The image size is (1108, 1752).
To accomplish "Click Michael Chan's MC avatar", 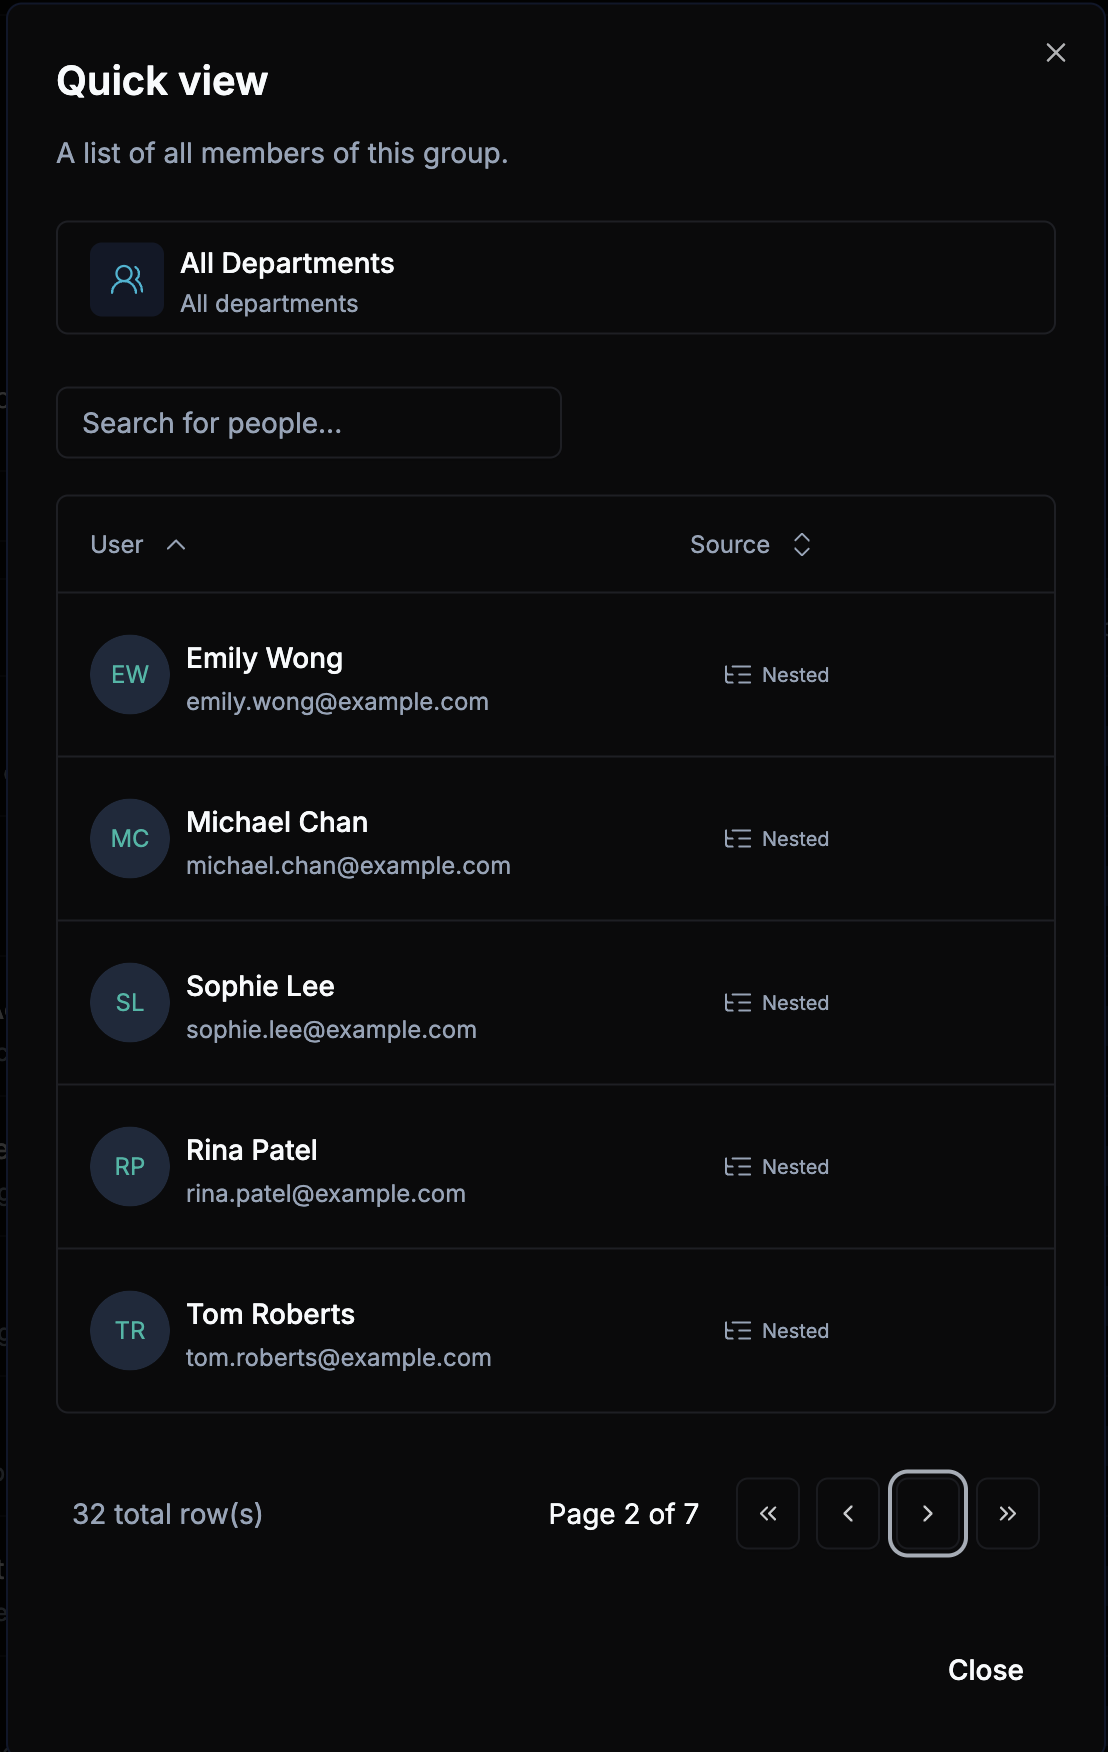I will point(129,838).
